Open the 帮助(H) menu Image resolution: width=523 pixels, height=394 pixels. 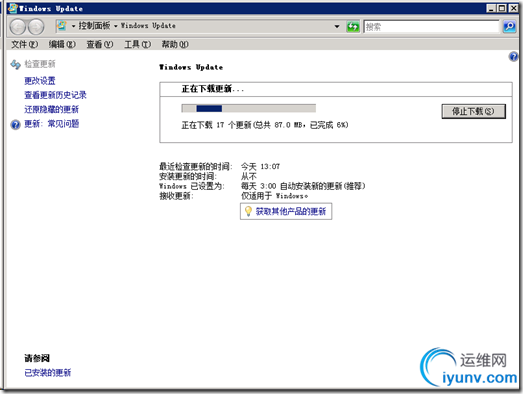(175, 44)
